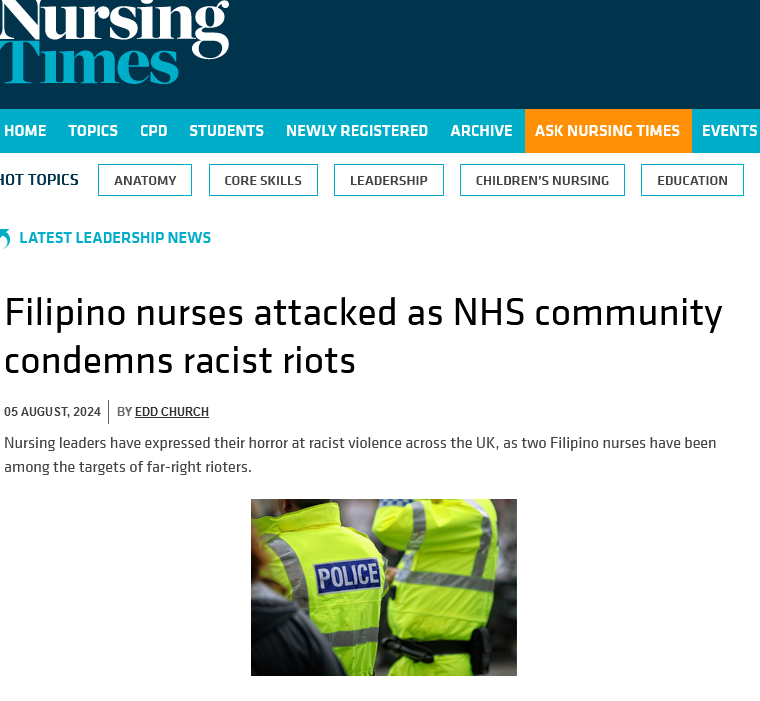Click the Hot Topics label

pyautogui.click(x=39, y=180)
